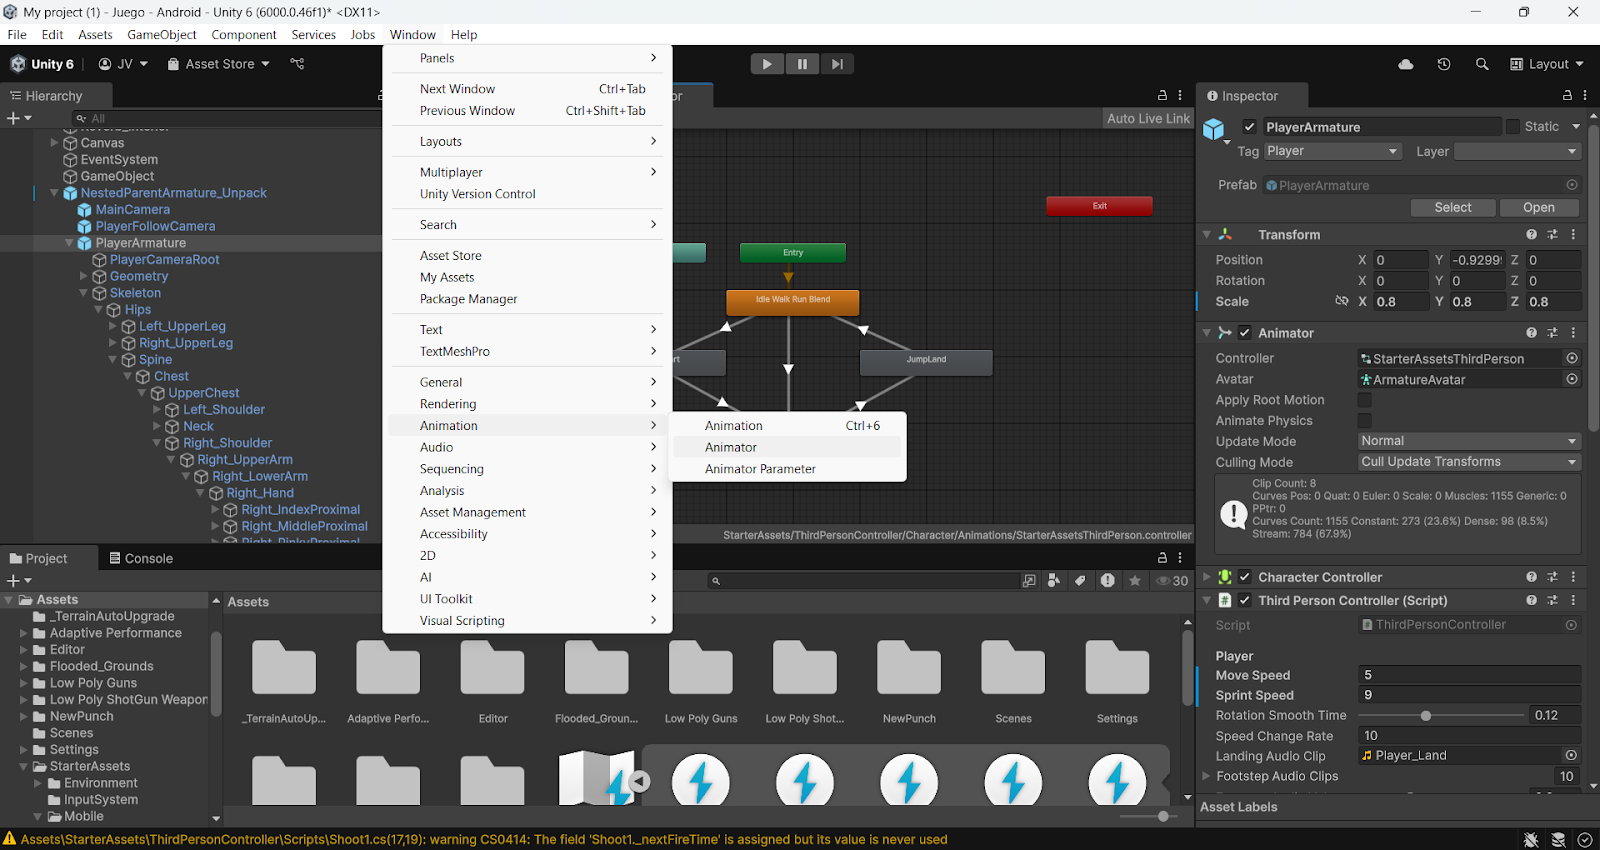
Task: Expand the Footstep Audio Clips array
Action: coord(1206,776)
